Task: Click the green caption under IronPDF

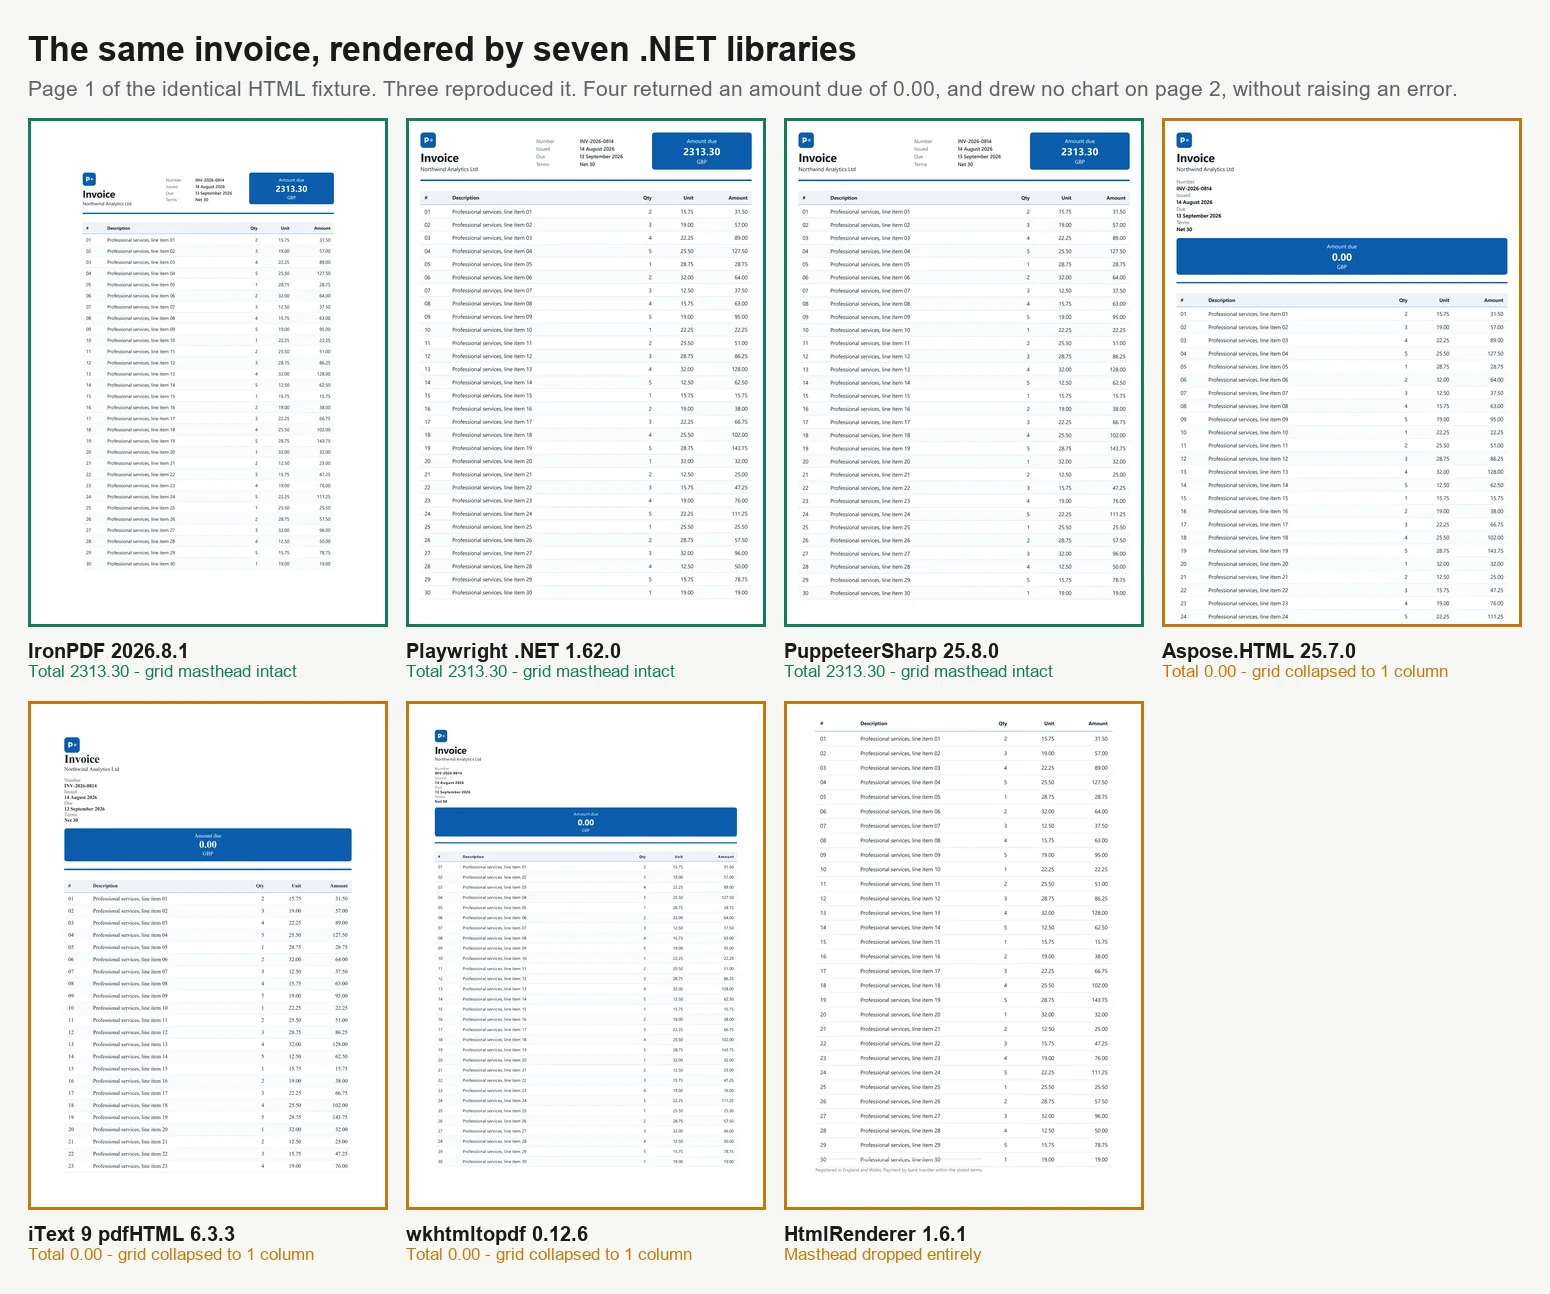Action: pos(162,672)
